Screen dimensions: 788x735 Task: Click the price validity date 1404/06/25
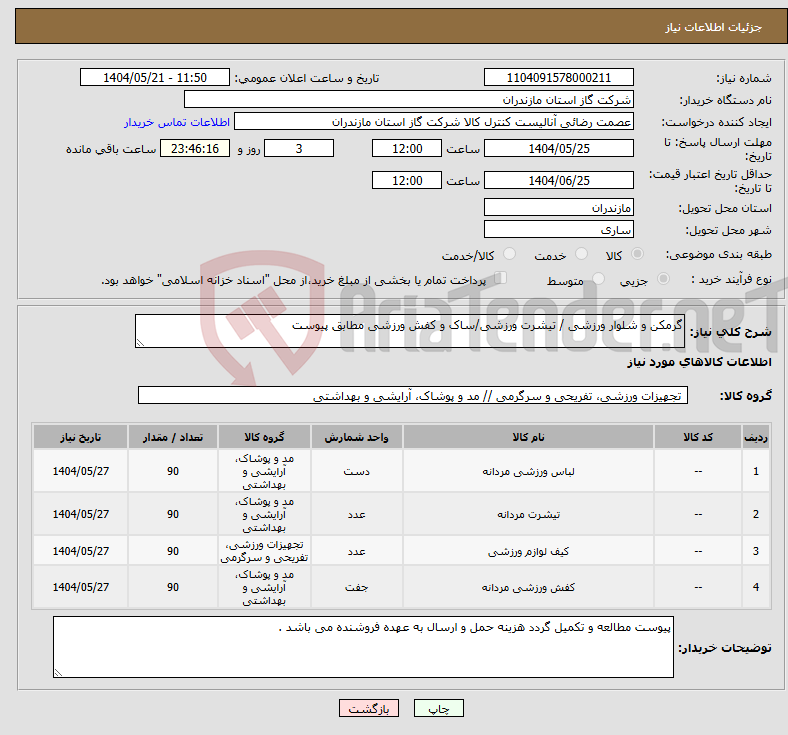(558, 180)
